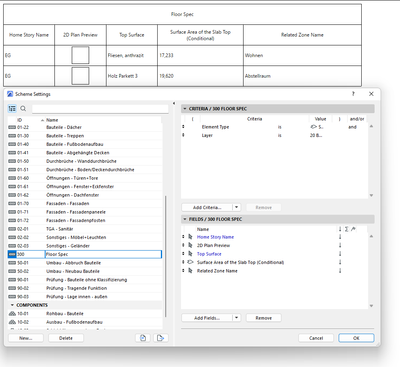The height and width of the screenshot is (367, 400).
Task: Click the flag column header icon in Fields
Action: tap(353, 229)
